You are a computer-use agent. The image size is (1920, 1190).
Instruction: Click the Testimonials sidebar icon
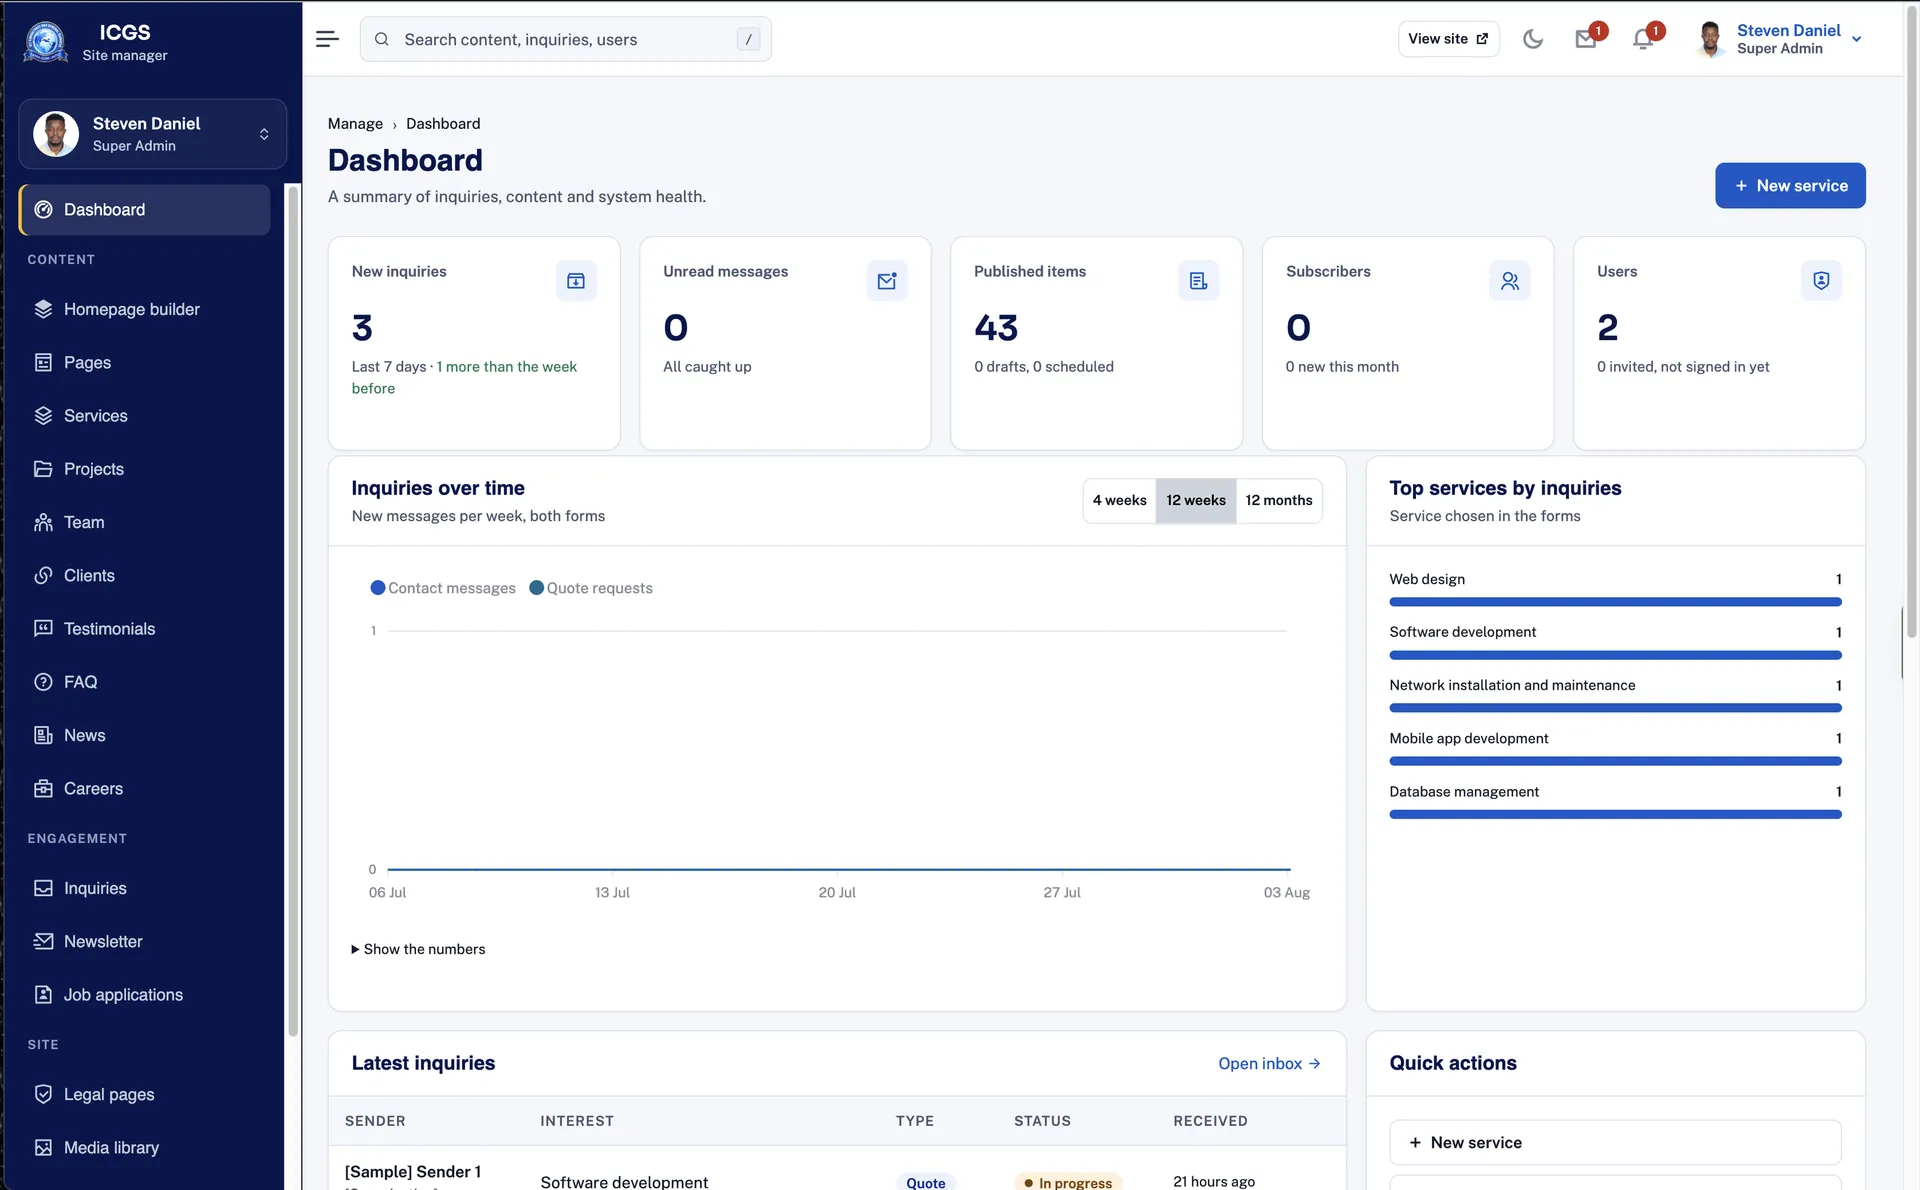click(43, 628)
